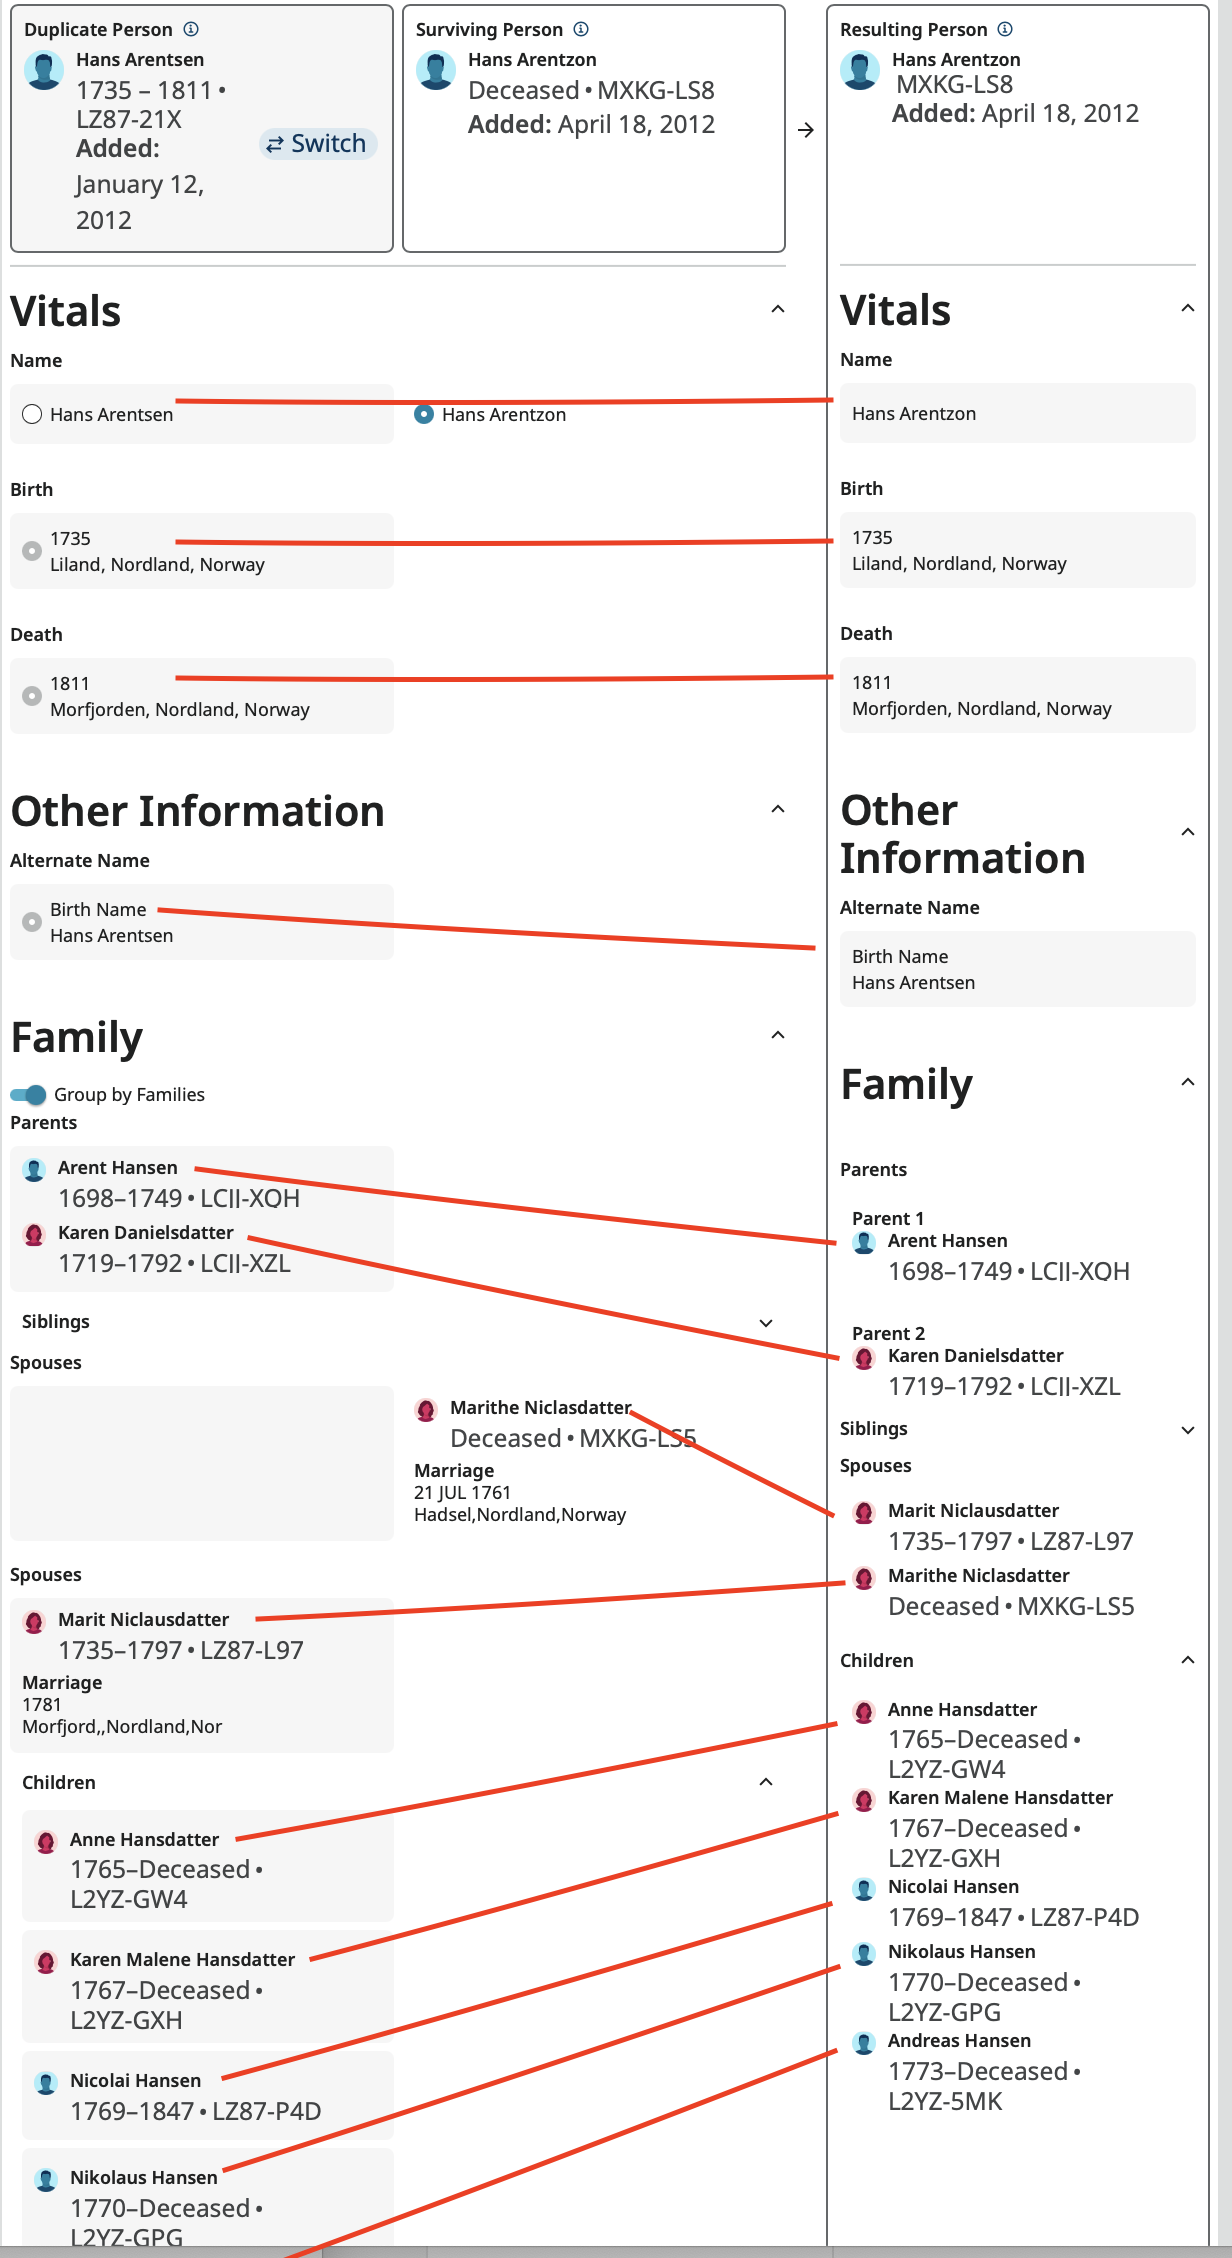Click the Switch button in Duplicate Person card
1232x2258 pixels.
click(x=318, y=144)
